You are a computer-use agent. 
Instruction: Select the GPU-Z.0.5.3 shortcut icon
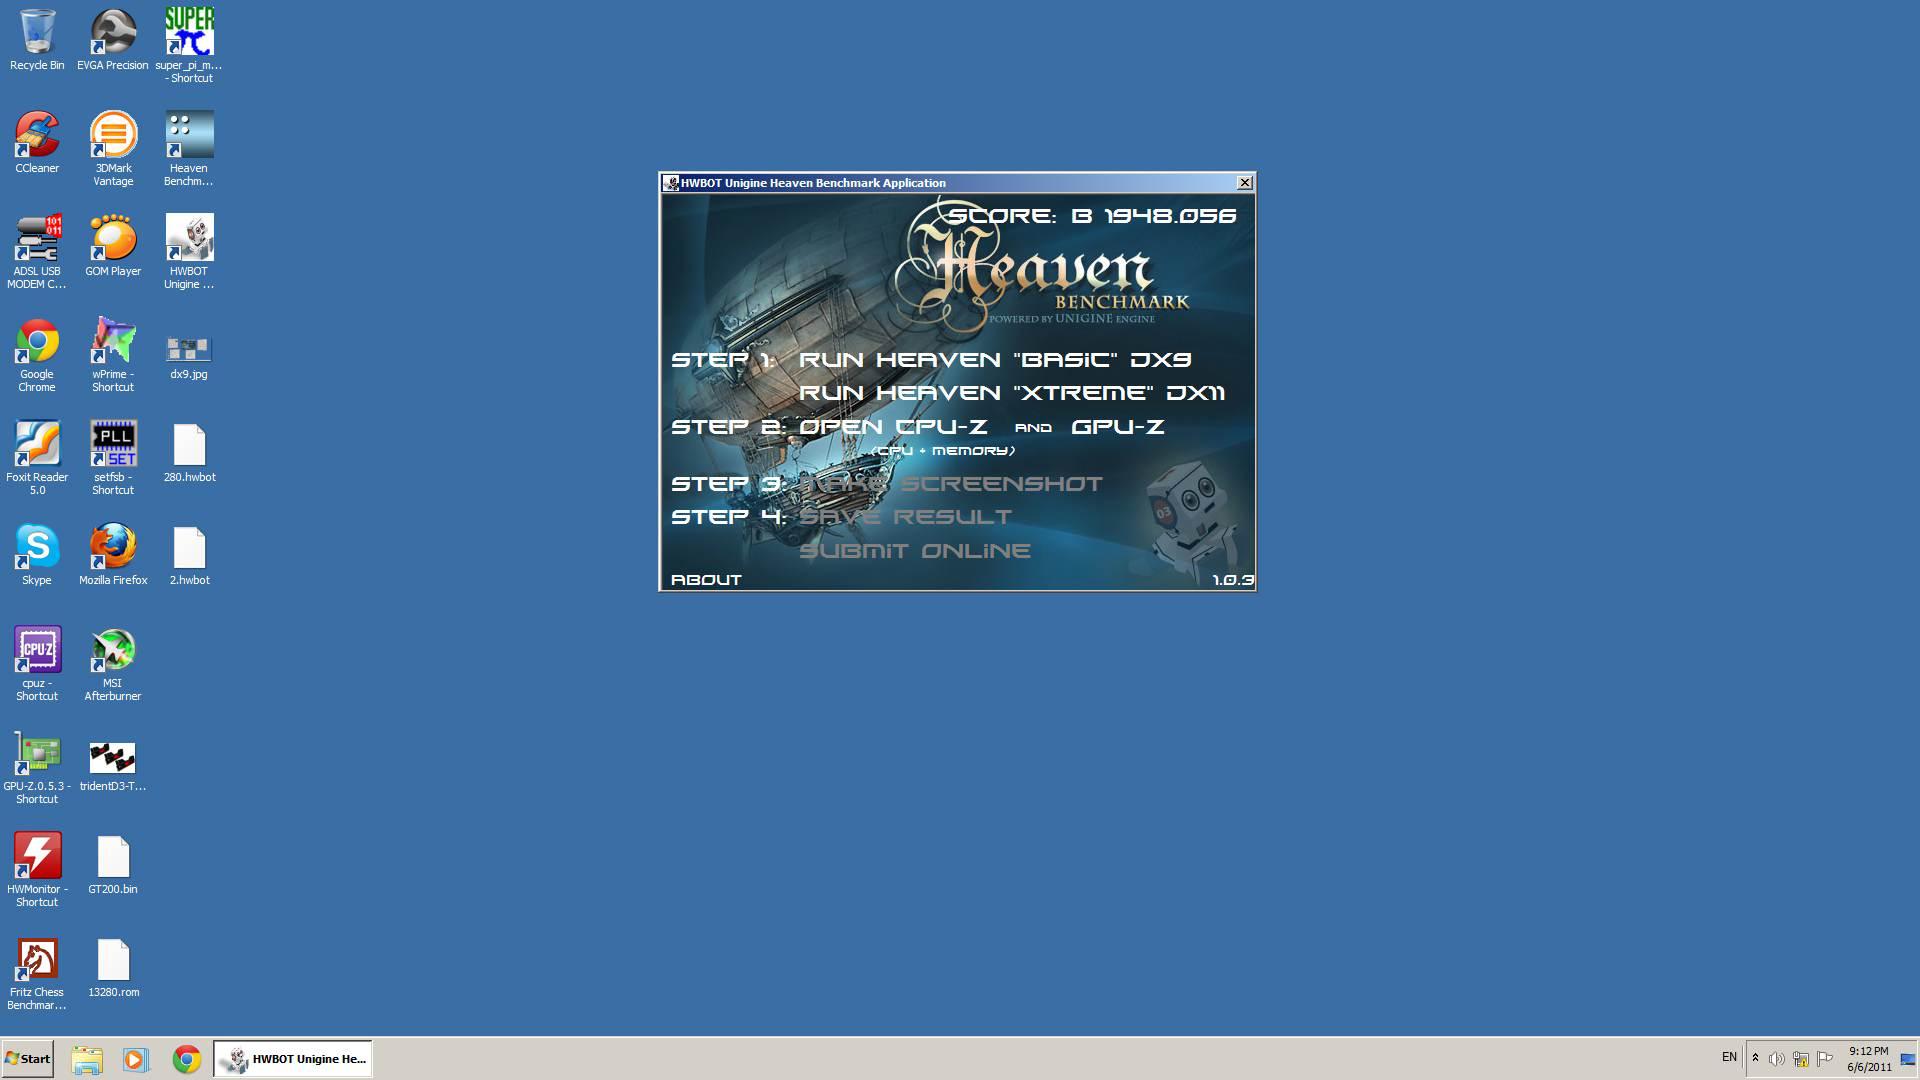(37, 767)
